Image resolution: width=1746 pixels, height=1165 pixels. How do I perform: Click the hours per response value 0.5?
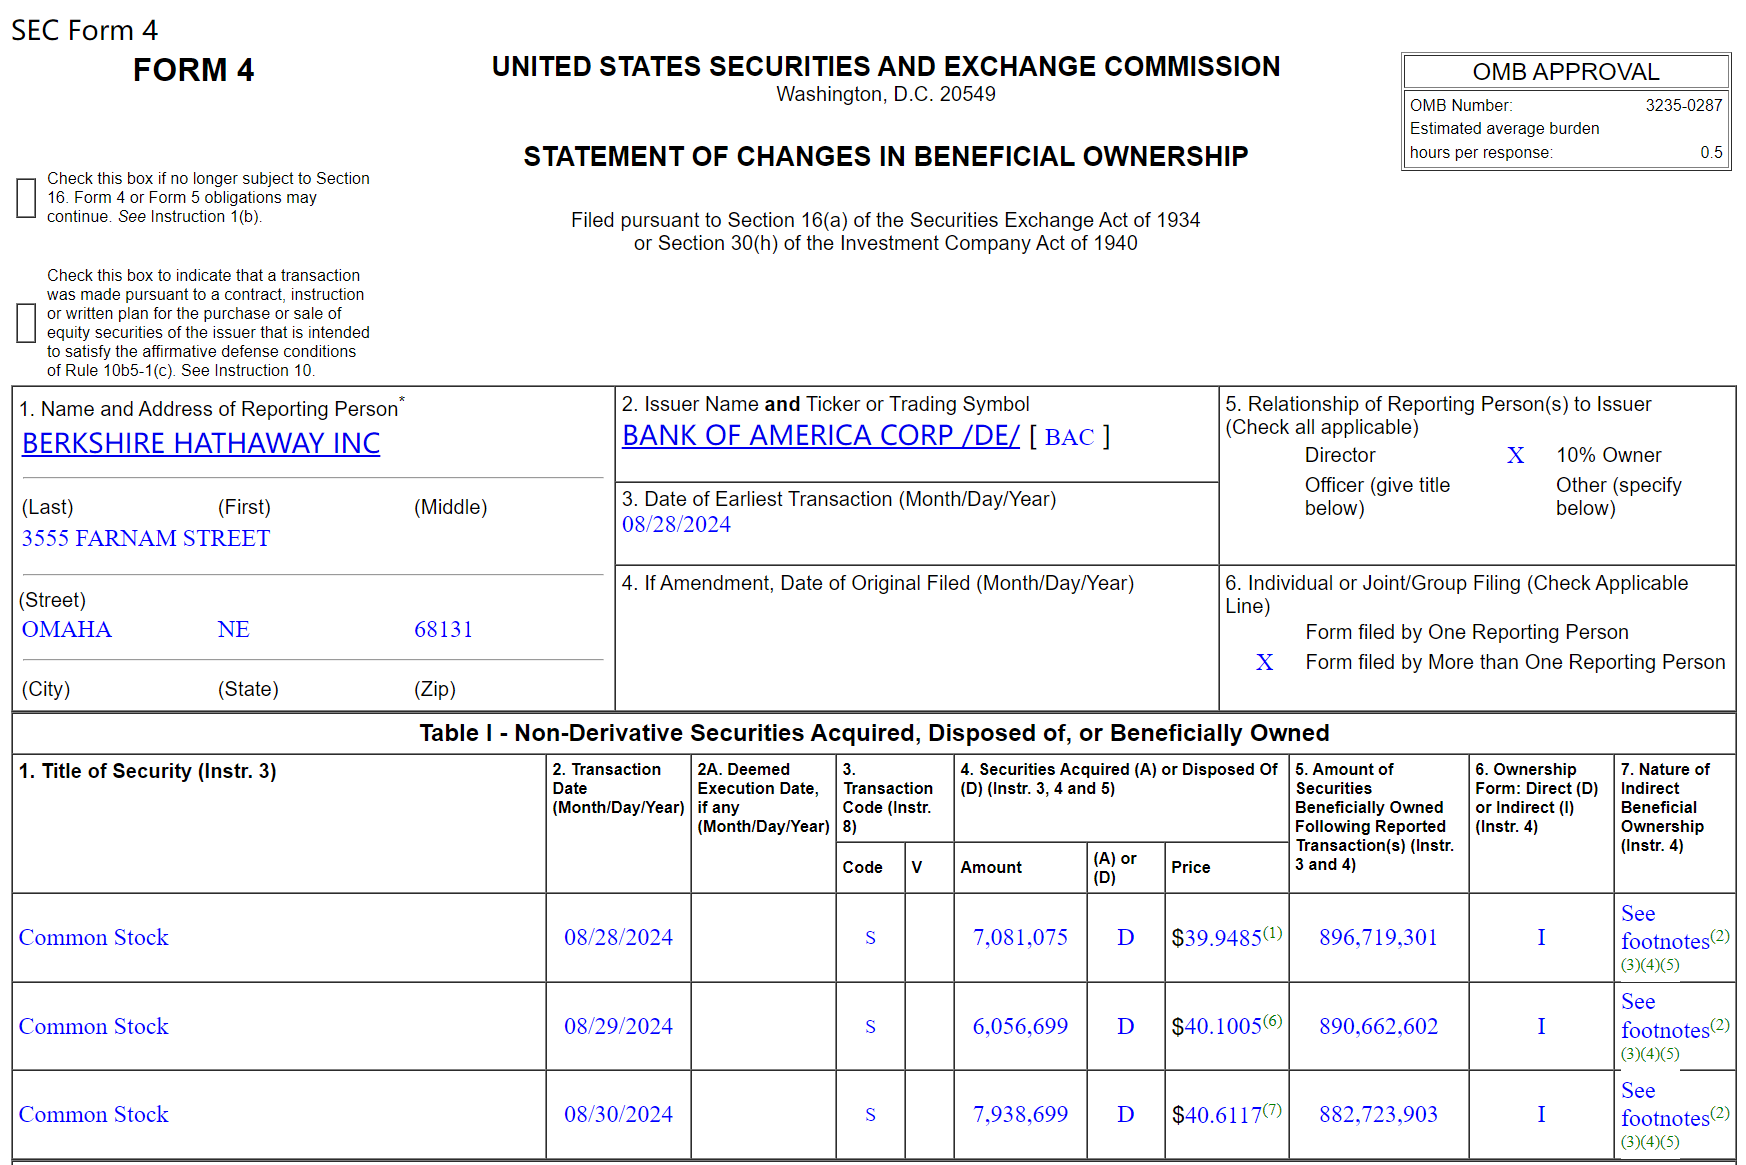click(x=1711, y=153)
